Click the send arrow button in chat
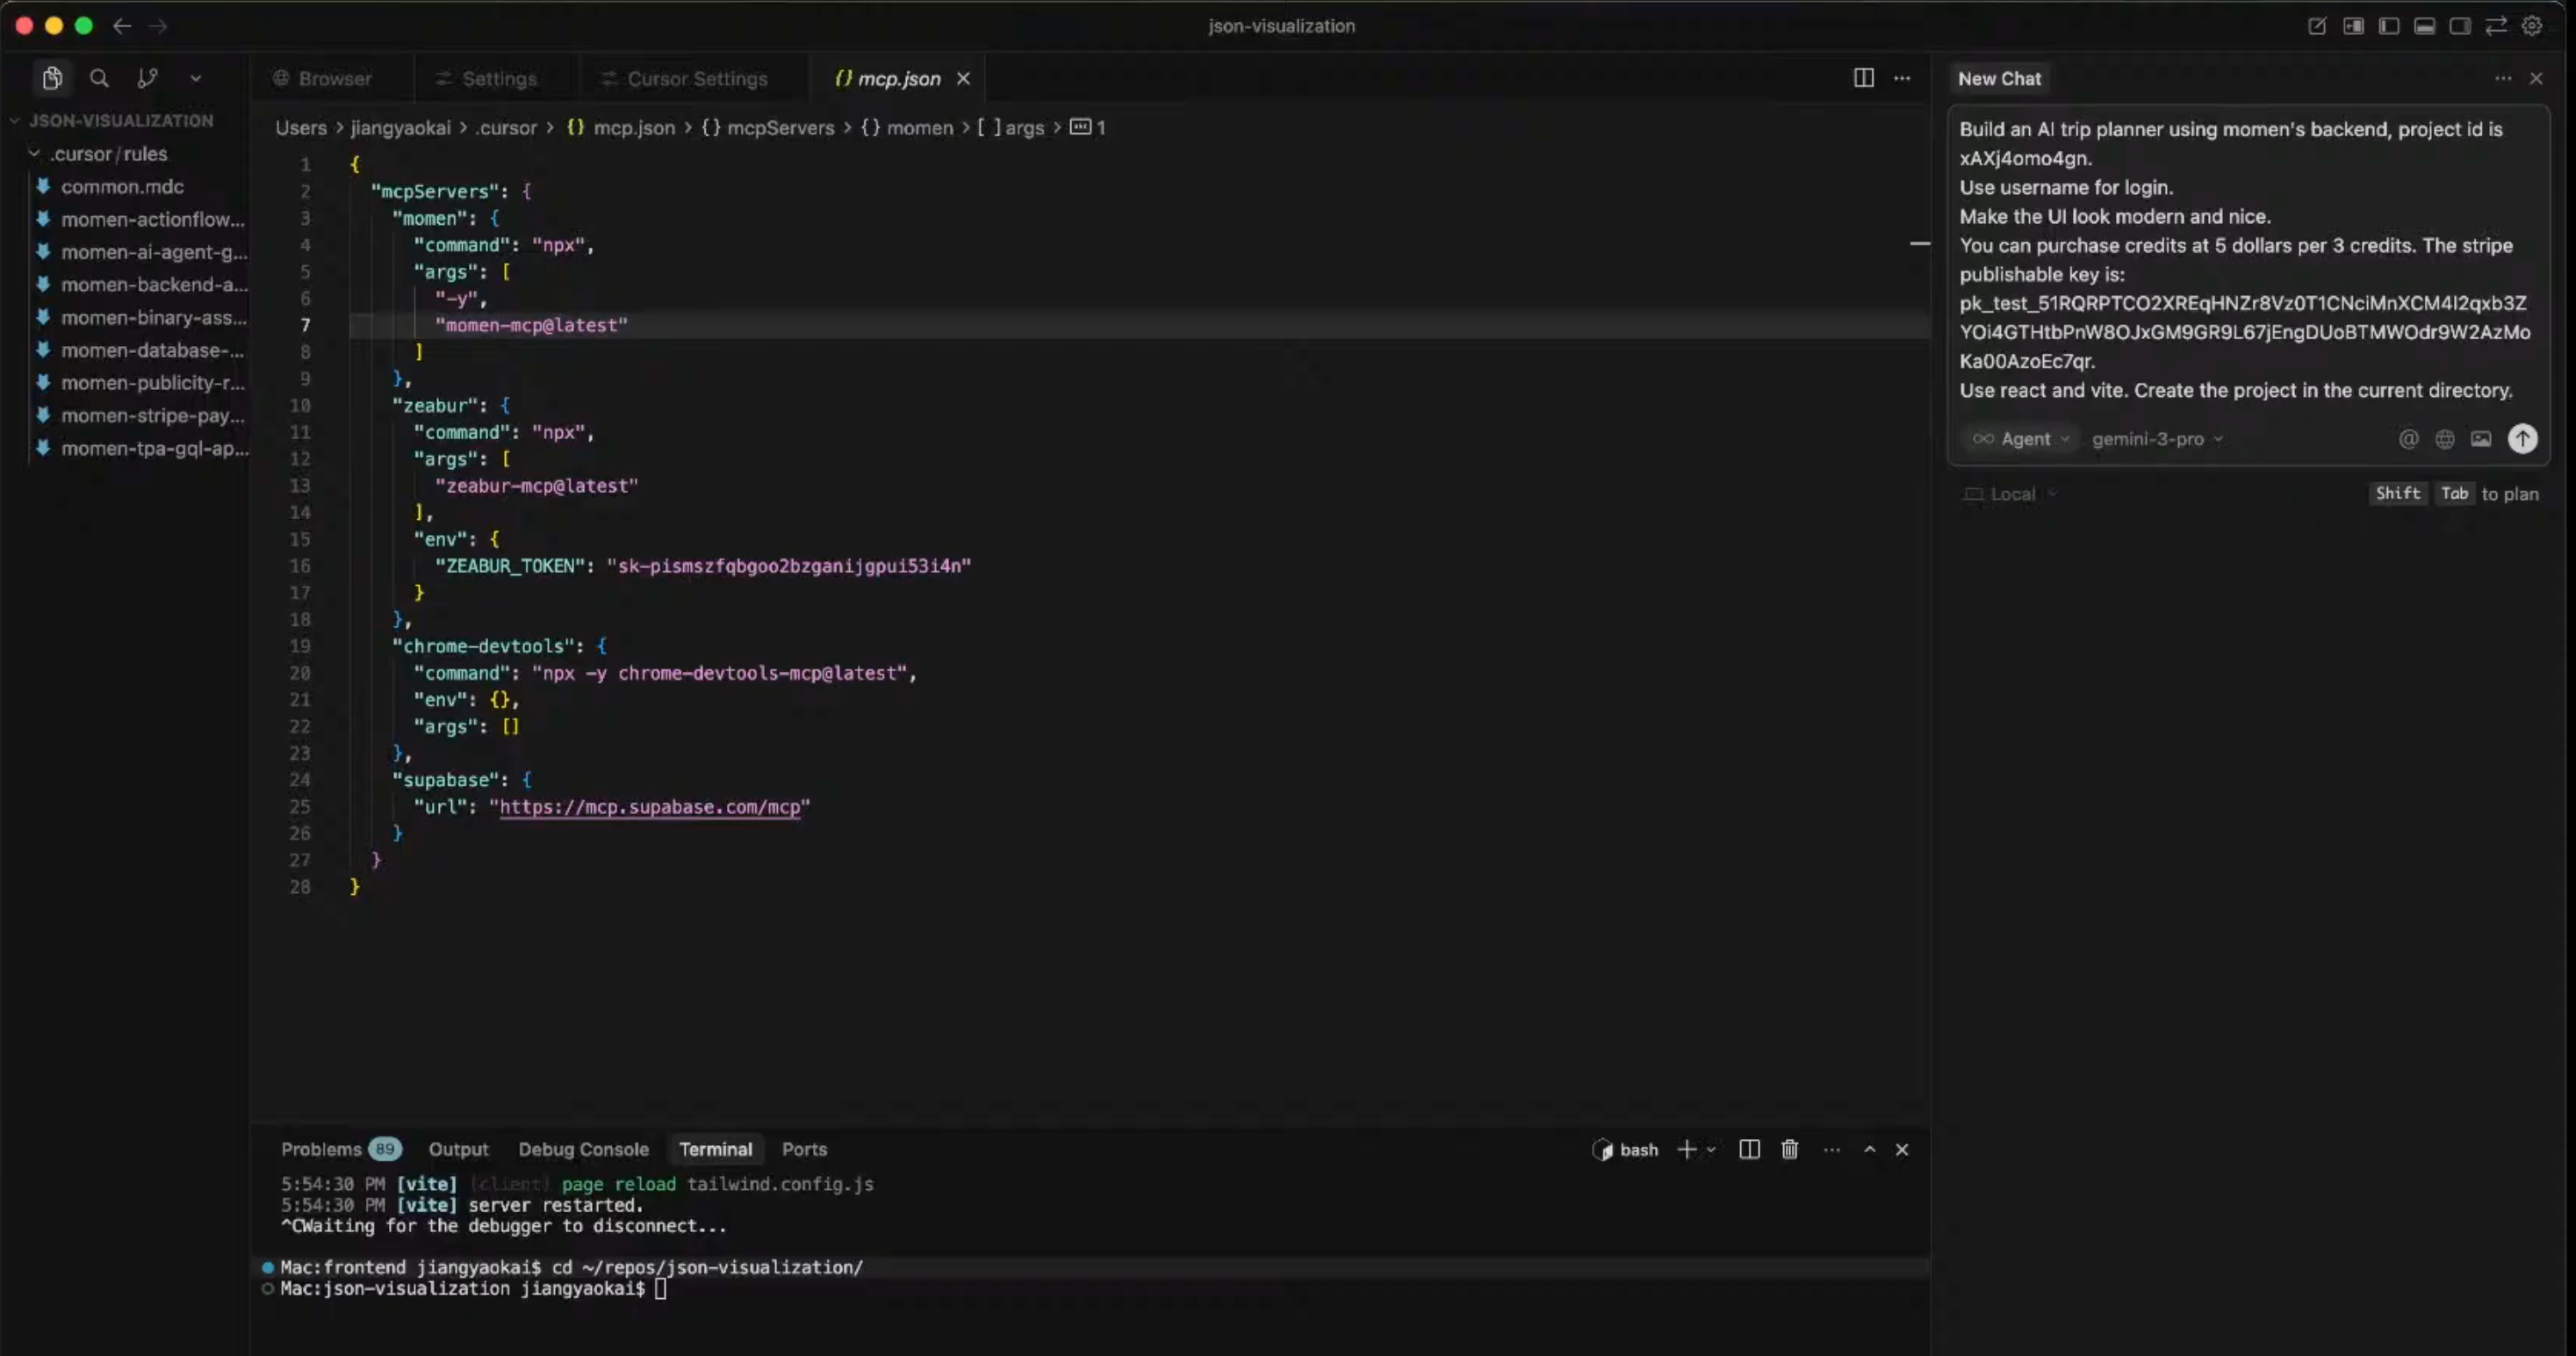The width and height of the screenshot is (2576, 1356). [2522, 439]
